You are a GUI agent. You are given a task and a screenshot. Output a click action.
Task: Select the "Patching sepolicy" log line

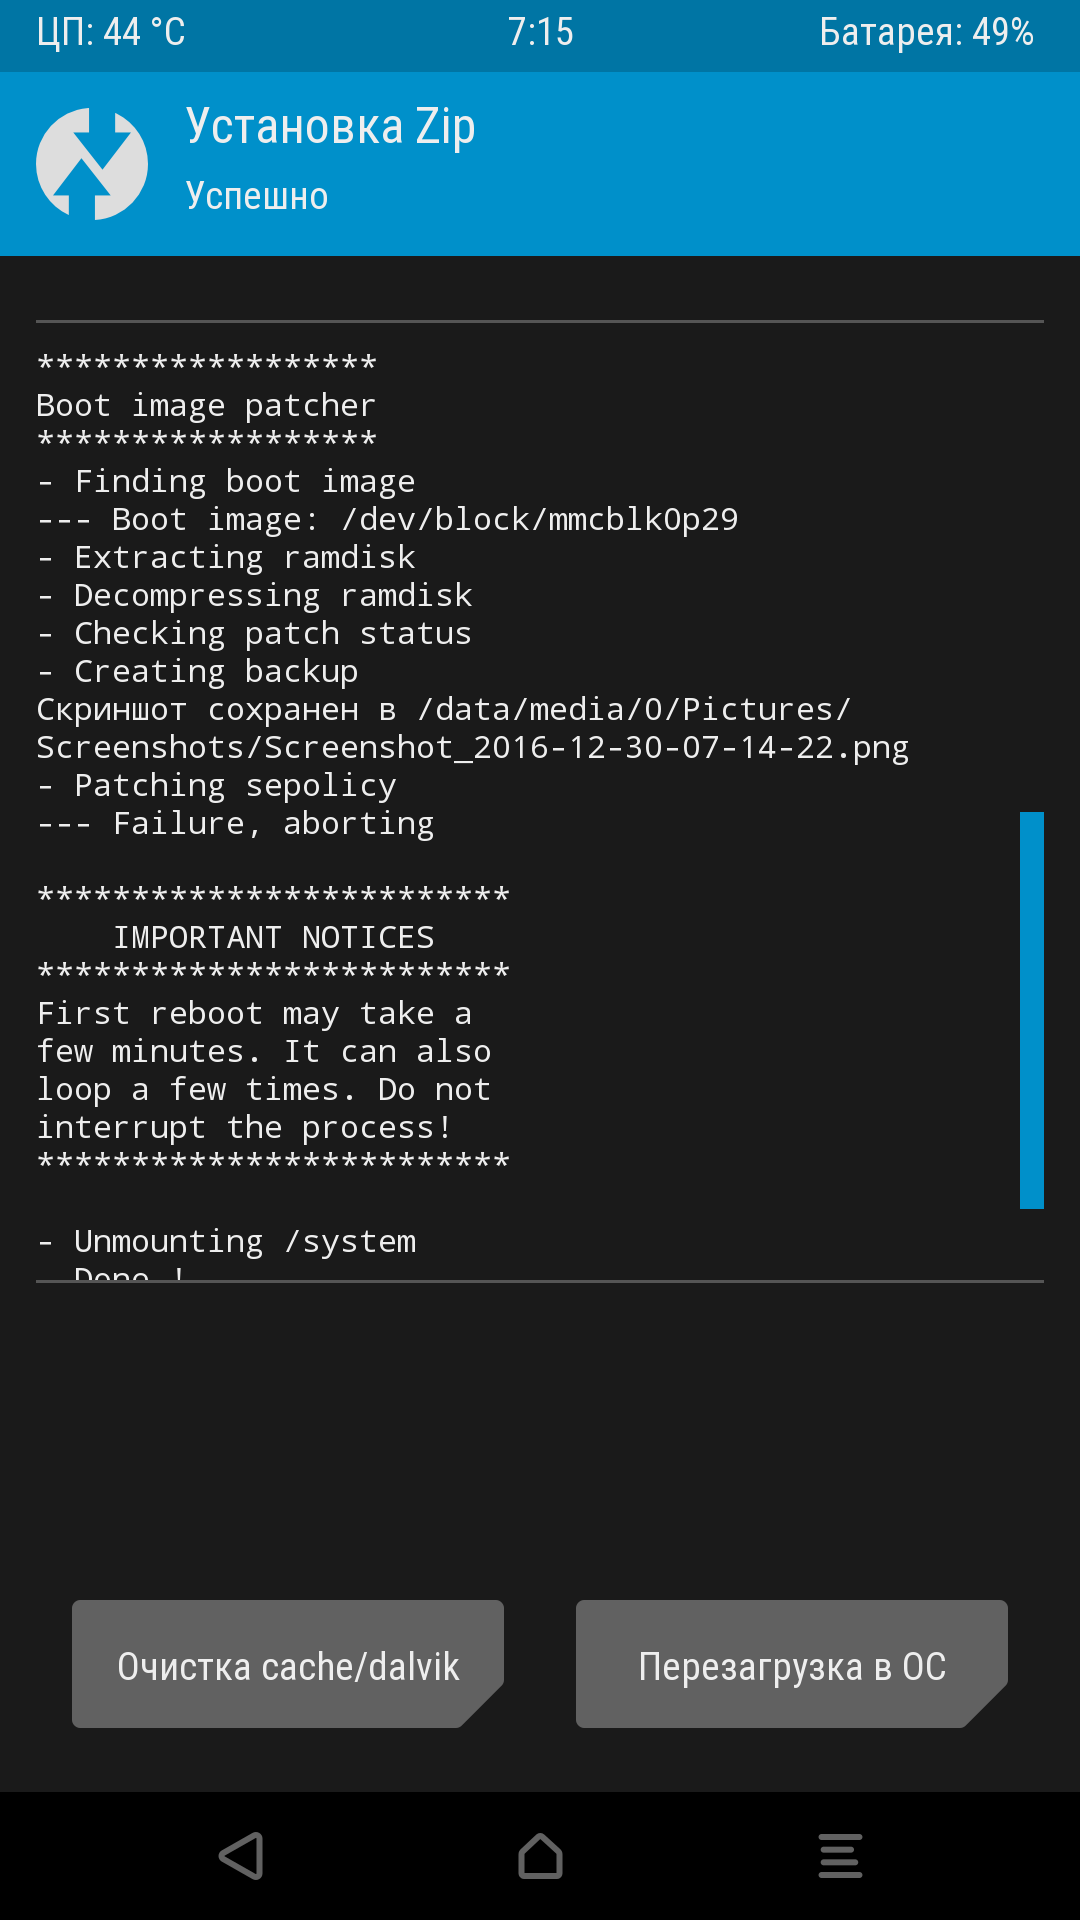pos(235,785)
